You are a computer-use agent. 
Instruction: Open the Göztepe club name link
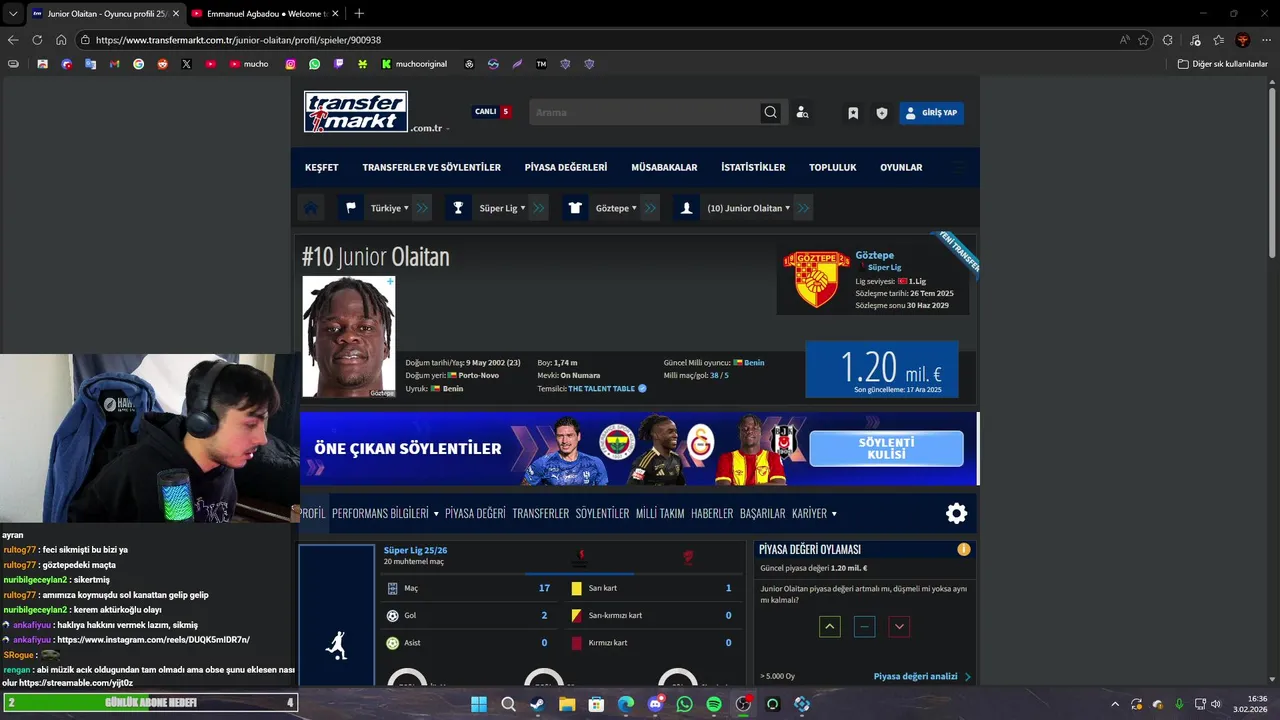(875, 255)
